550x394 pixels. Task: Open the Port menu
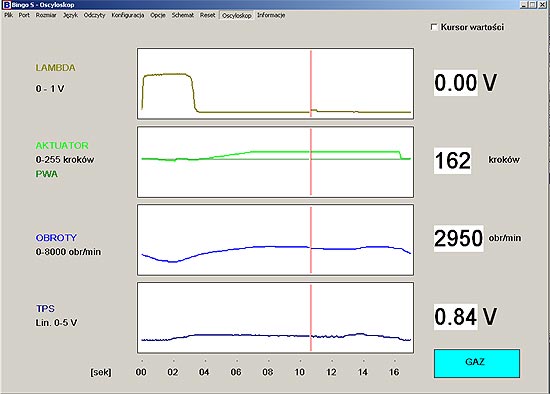[24, 15]
